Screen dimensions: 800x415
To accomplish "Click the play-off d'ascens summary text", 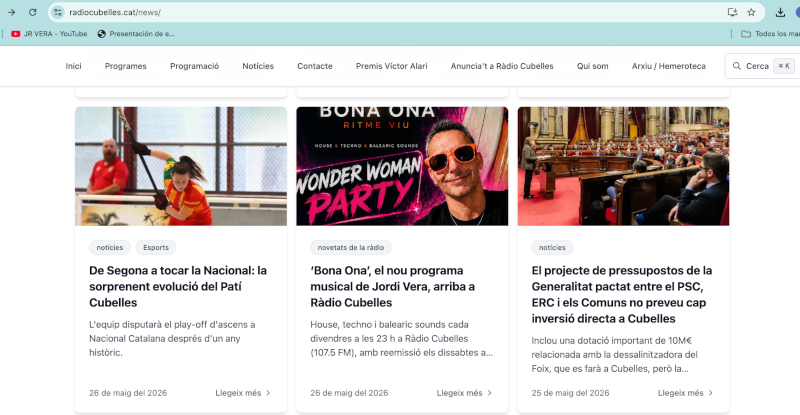I will tap(172, 338).
